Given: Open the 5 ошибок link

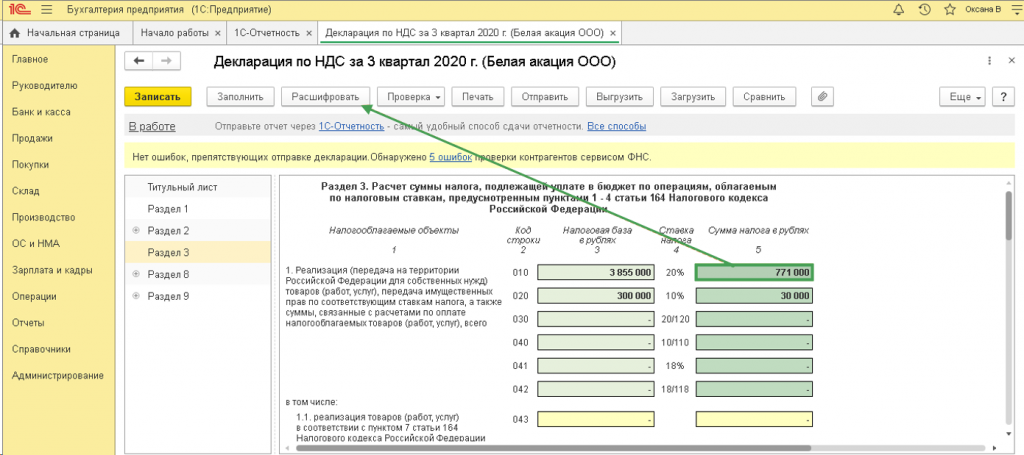Looking at the screenshot, I should (451, 157).
